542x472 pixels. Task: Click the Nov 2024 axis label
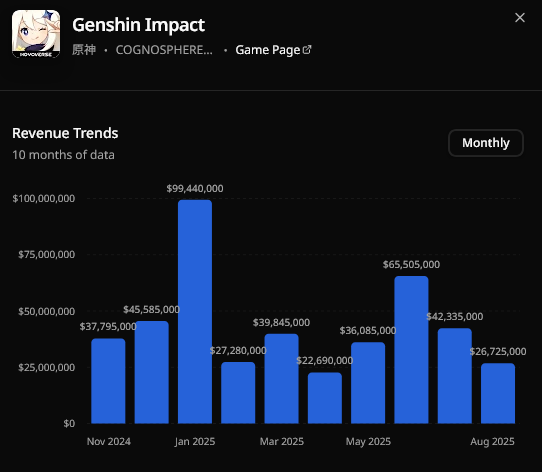[109, 442]
